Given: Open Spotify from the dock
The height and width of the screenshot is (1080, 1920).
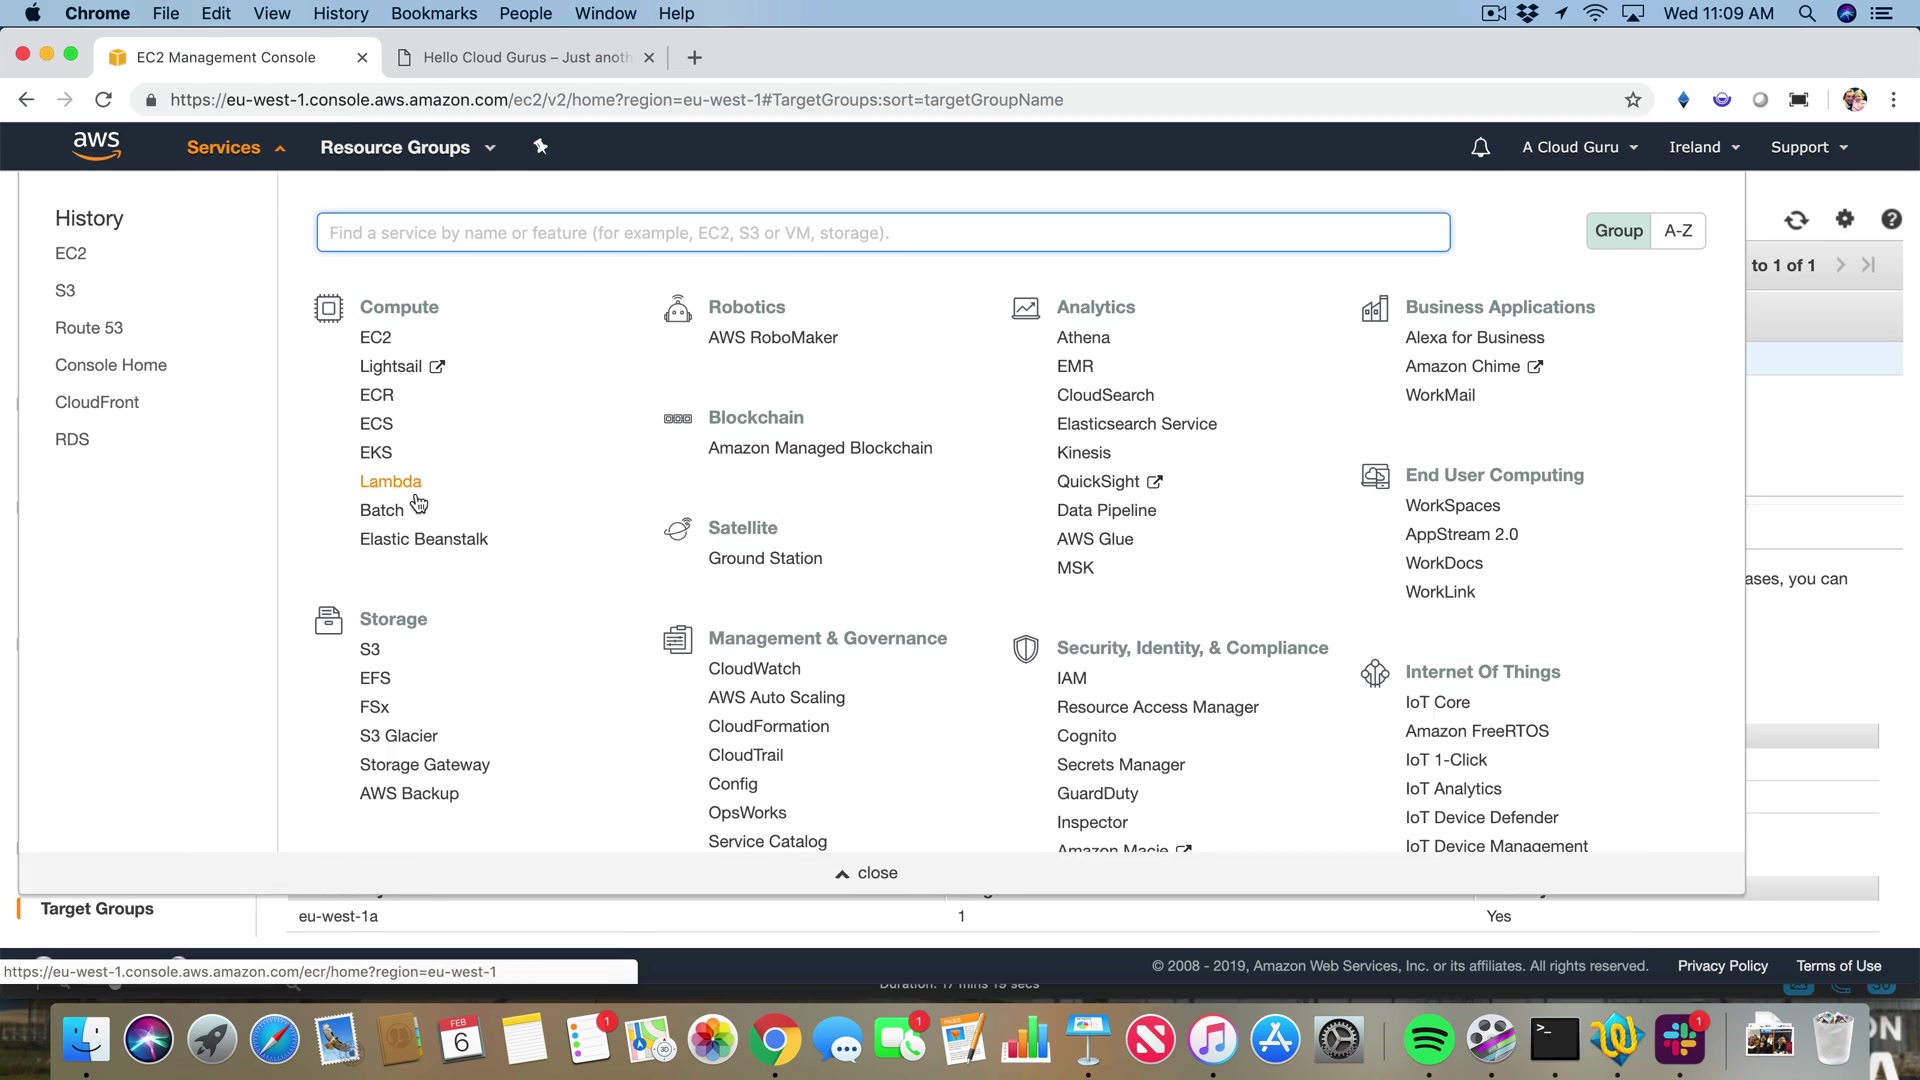Looking at the screenshot, I should [1428, 1040].
